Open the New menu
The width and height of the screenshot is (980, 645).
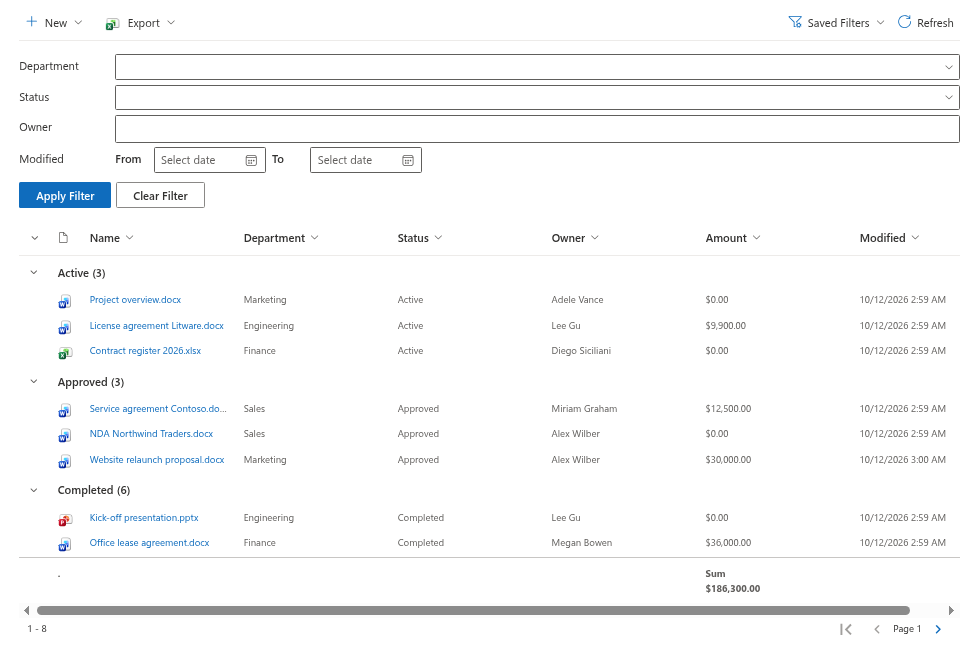click(54, 22)
